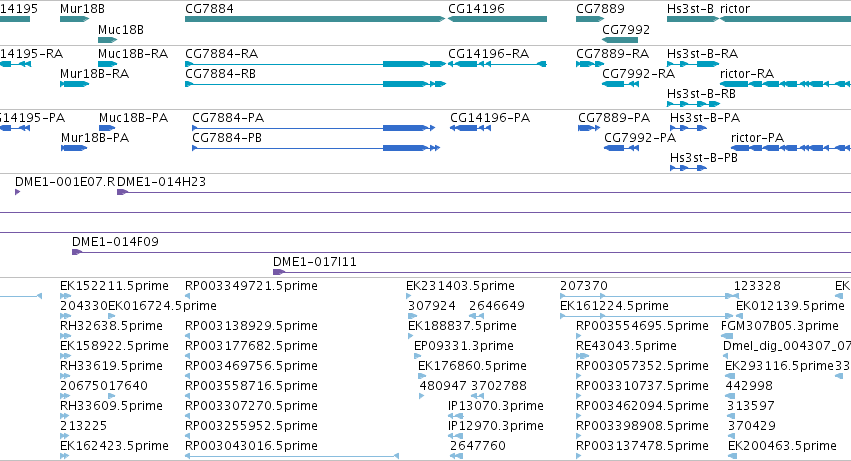
Task: Click the EK188837.5prime EST label
Action: click(462, 326)
